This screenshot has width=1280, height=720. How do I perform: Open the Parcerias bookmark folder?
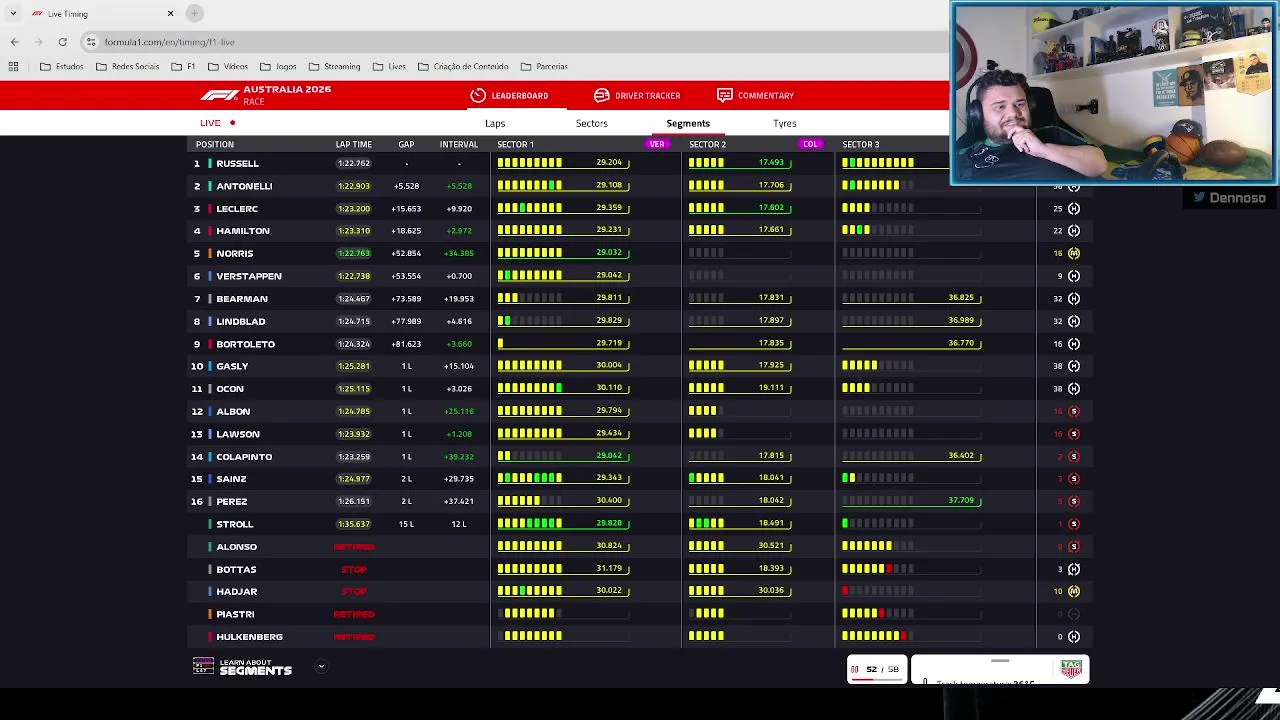pyautogui.click(x=544, y=67)
